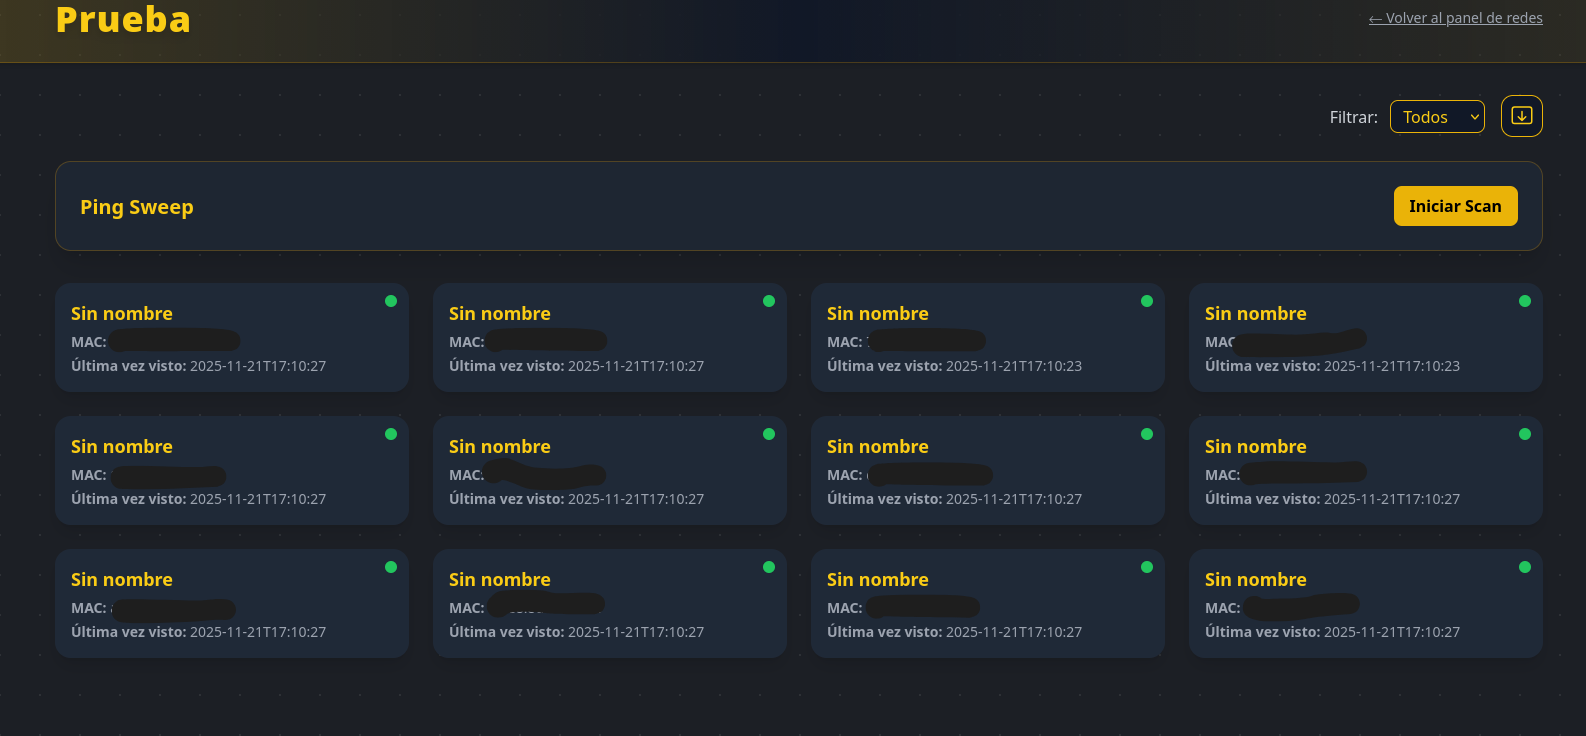1586x736 pixels.
Task: Click the download export icon button
Action: 1521,116
